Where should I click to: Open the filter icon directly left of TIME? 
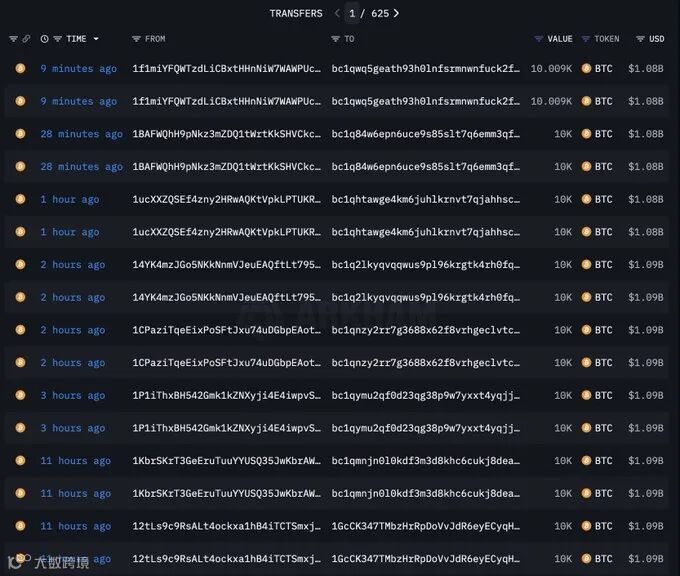(x=57, y=39)
